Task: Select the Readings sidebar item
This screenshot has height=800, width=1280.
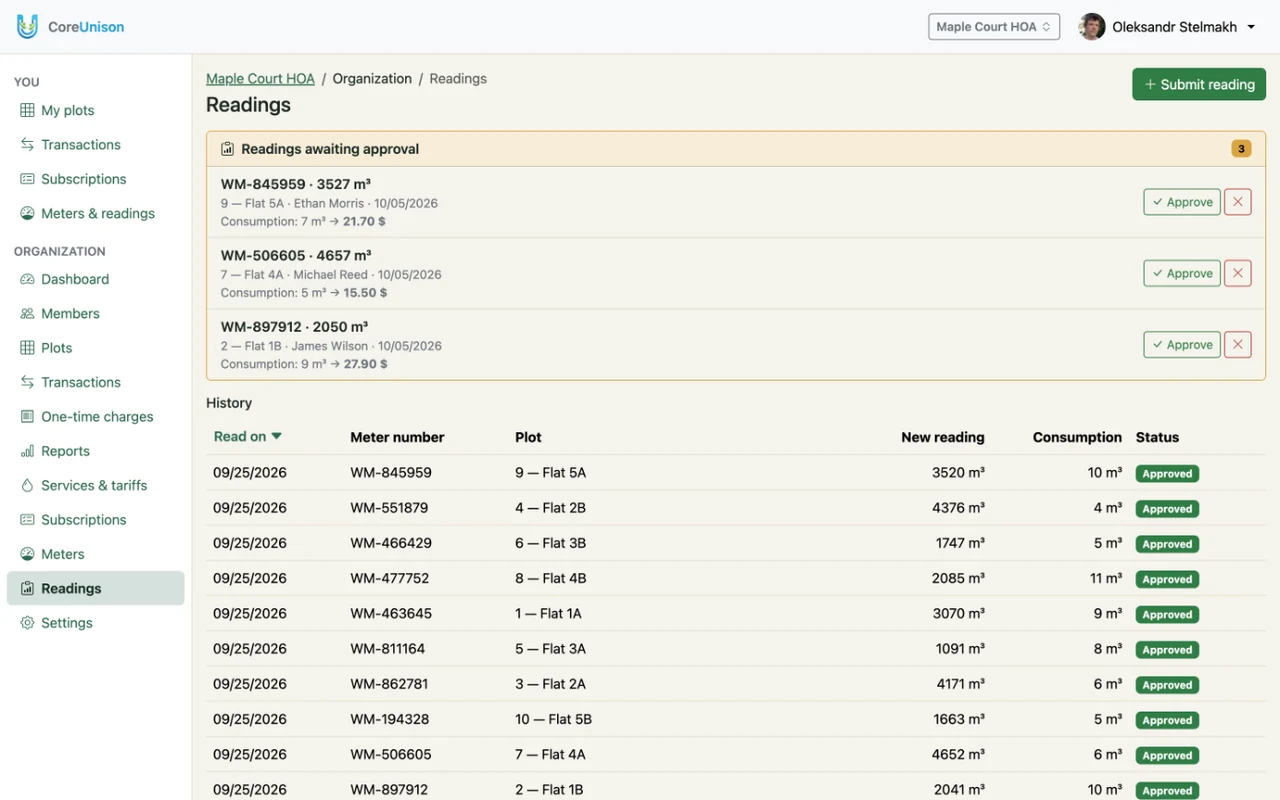Action: point(95,588)
